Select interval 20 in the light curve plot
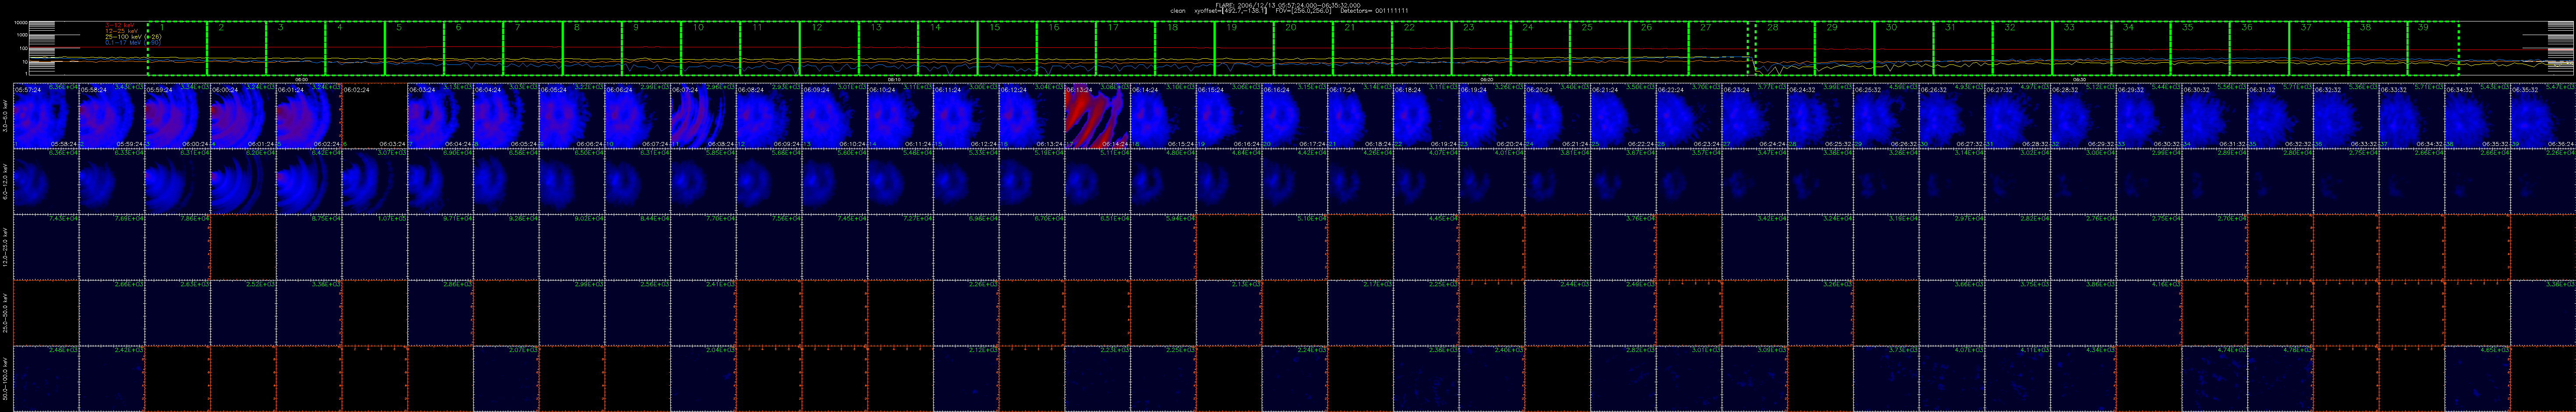This screenshot has width=2576, height=412. 1303,48
